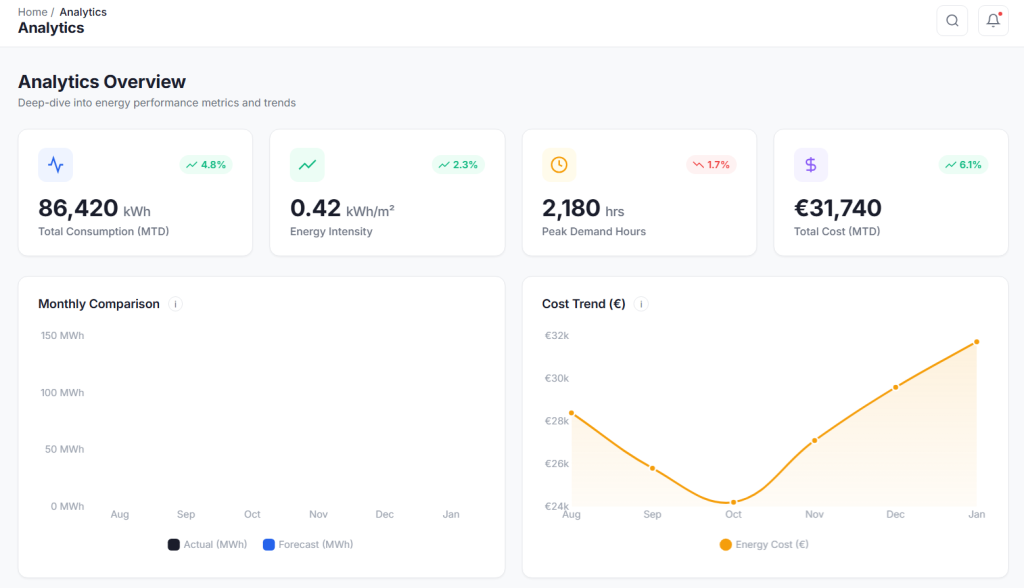
Task: Click the orange Energy Cost legend swatch
Action: coord(726,545)
